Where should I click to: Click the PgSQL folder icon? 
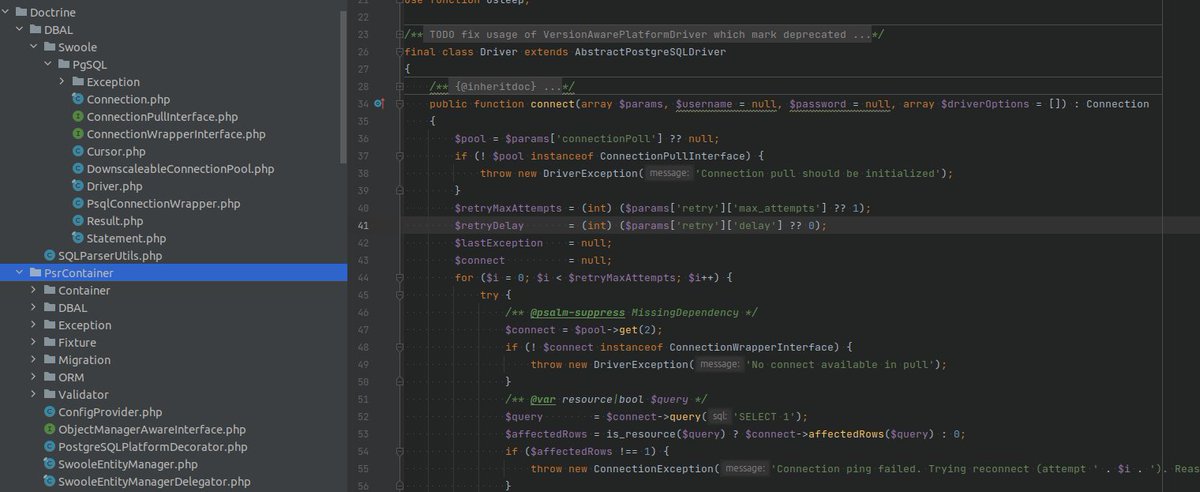(65, 64)
